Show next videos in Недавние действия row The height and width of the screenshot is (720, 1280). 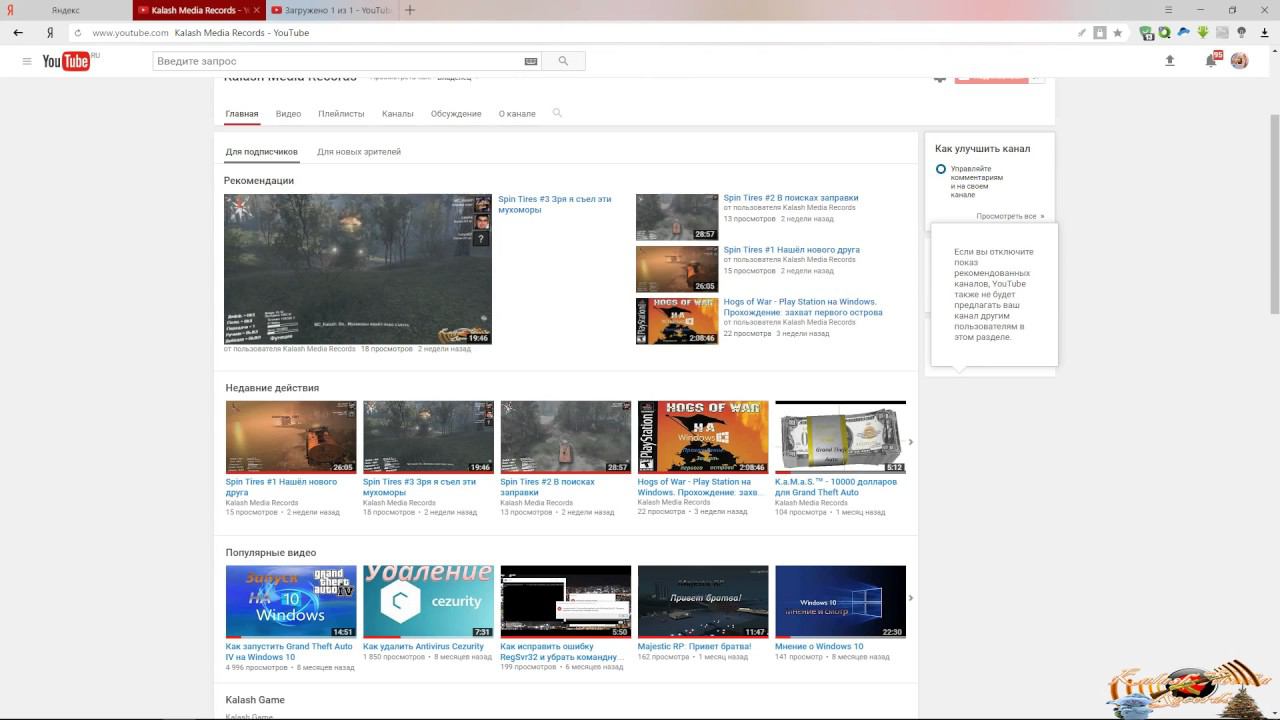910,441
